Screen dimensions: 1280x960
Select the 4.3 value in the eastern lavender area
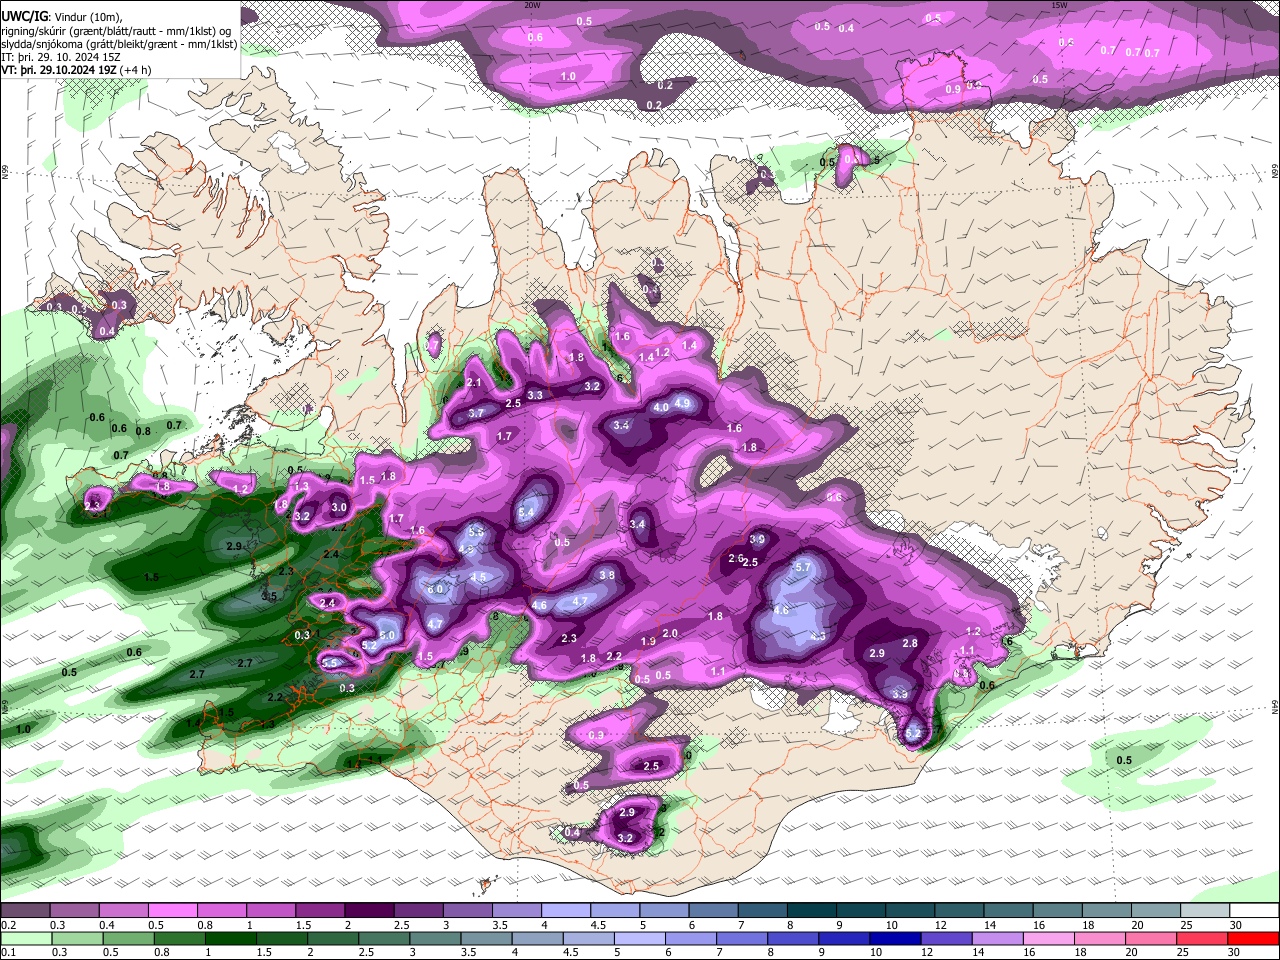click(x=818, y=636)
